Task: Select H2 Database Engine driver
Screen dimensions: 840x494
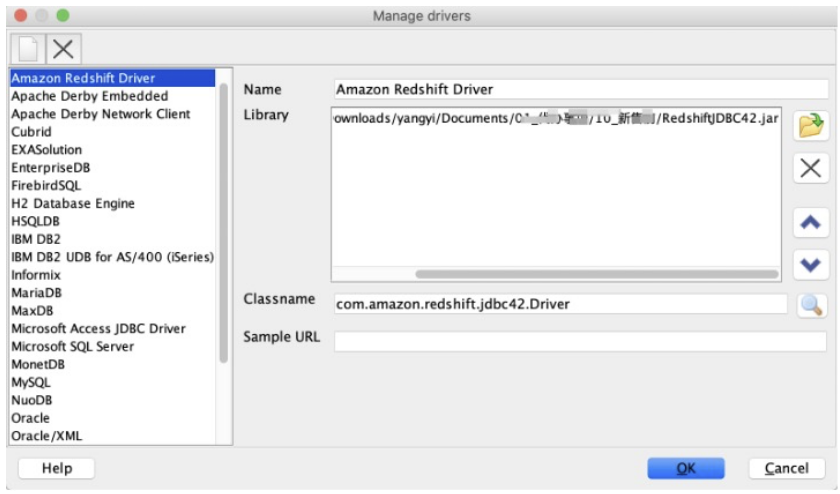Action: click(112, 203)
